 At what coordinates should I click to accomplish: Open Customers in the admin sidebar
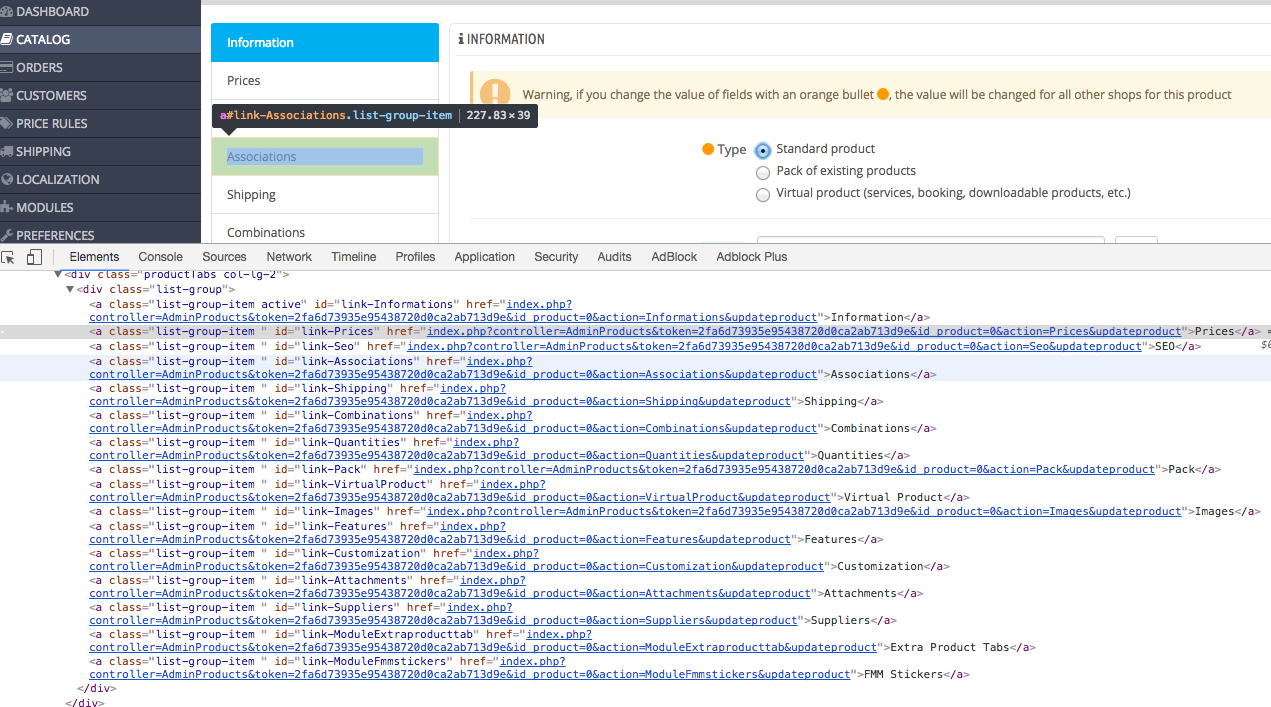pos(100,96)
